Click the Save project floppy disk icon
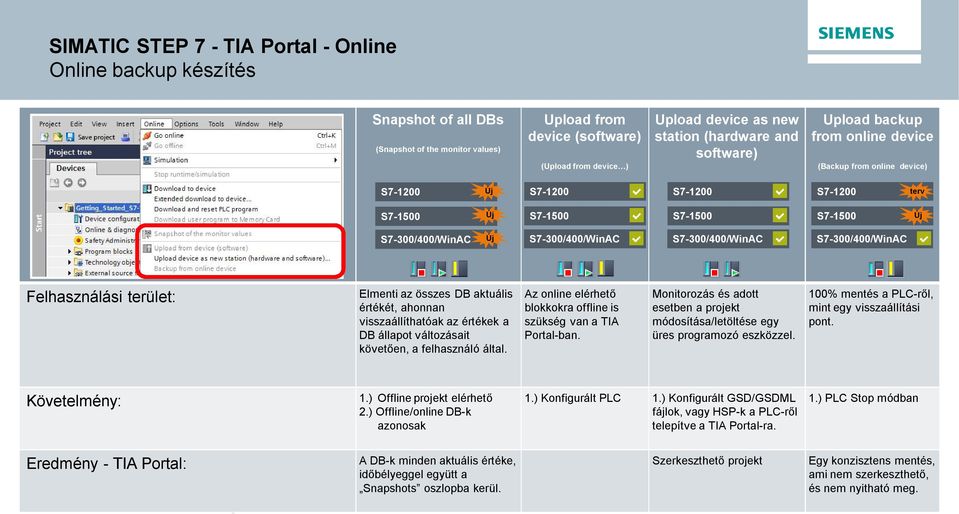This screenshot has width=959, height=514. pyautogui.click(x=70, y=137)
